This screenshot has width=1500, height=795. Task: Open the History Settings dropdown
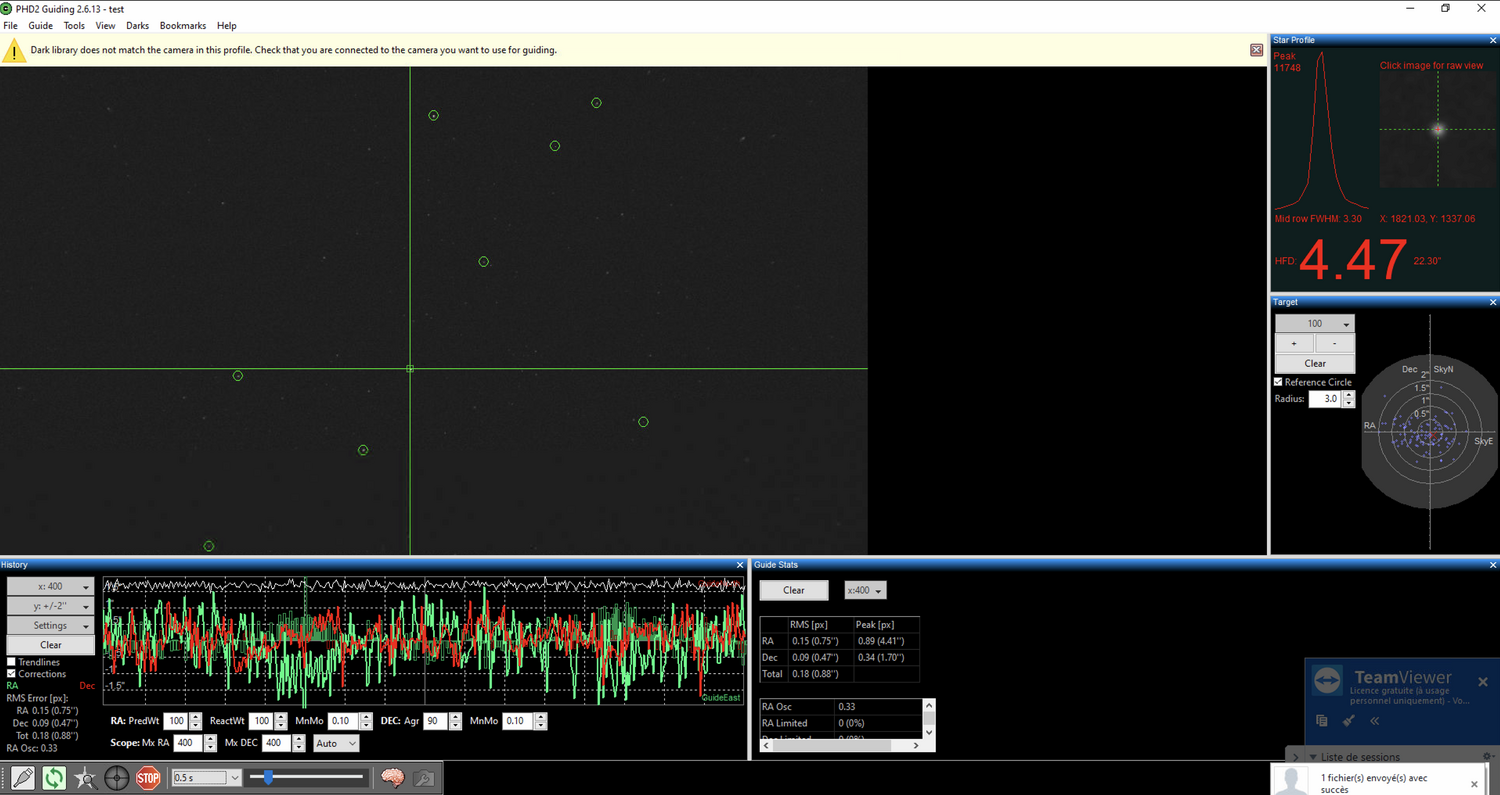click(51, 625)
